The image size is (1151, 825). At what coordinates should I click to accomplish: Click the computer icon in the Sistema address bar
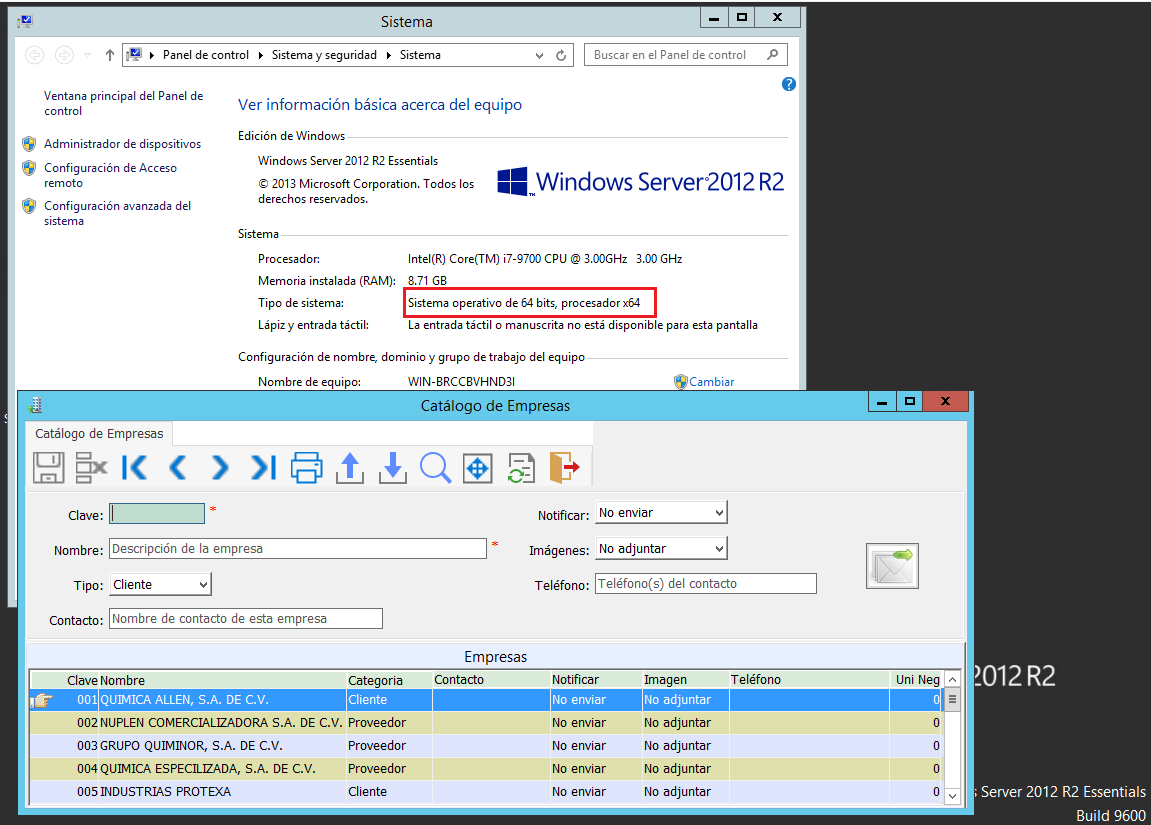(134, 54)
